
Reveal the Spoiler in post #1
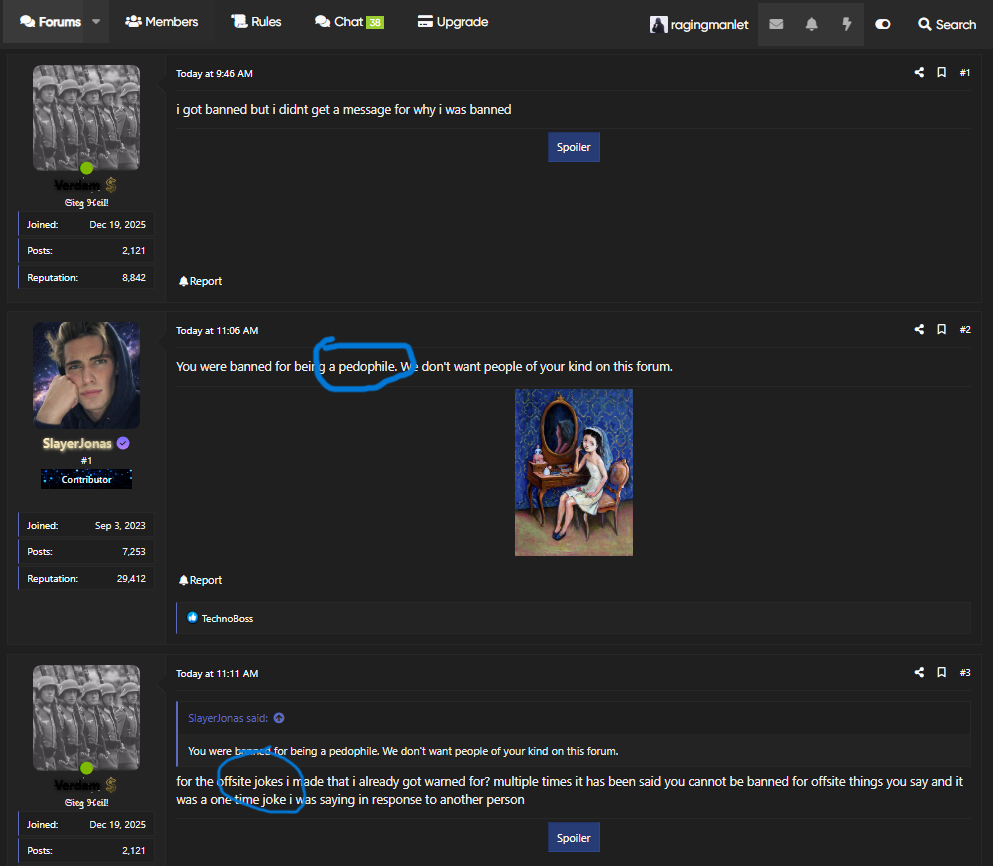click(x=573, y=147)
